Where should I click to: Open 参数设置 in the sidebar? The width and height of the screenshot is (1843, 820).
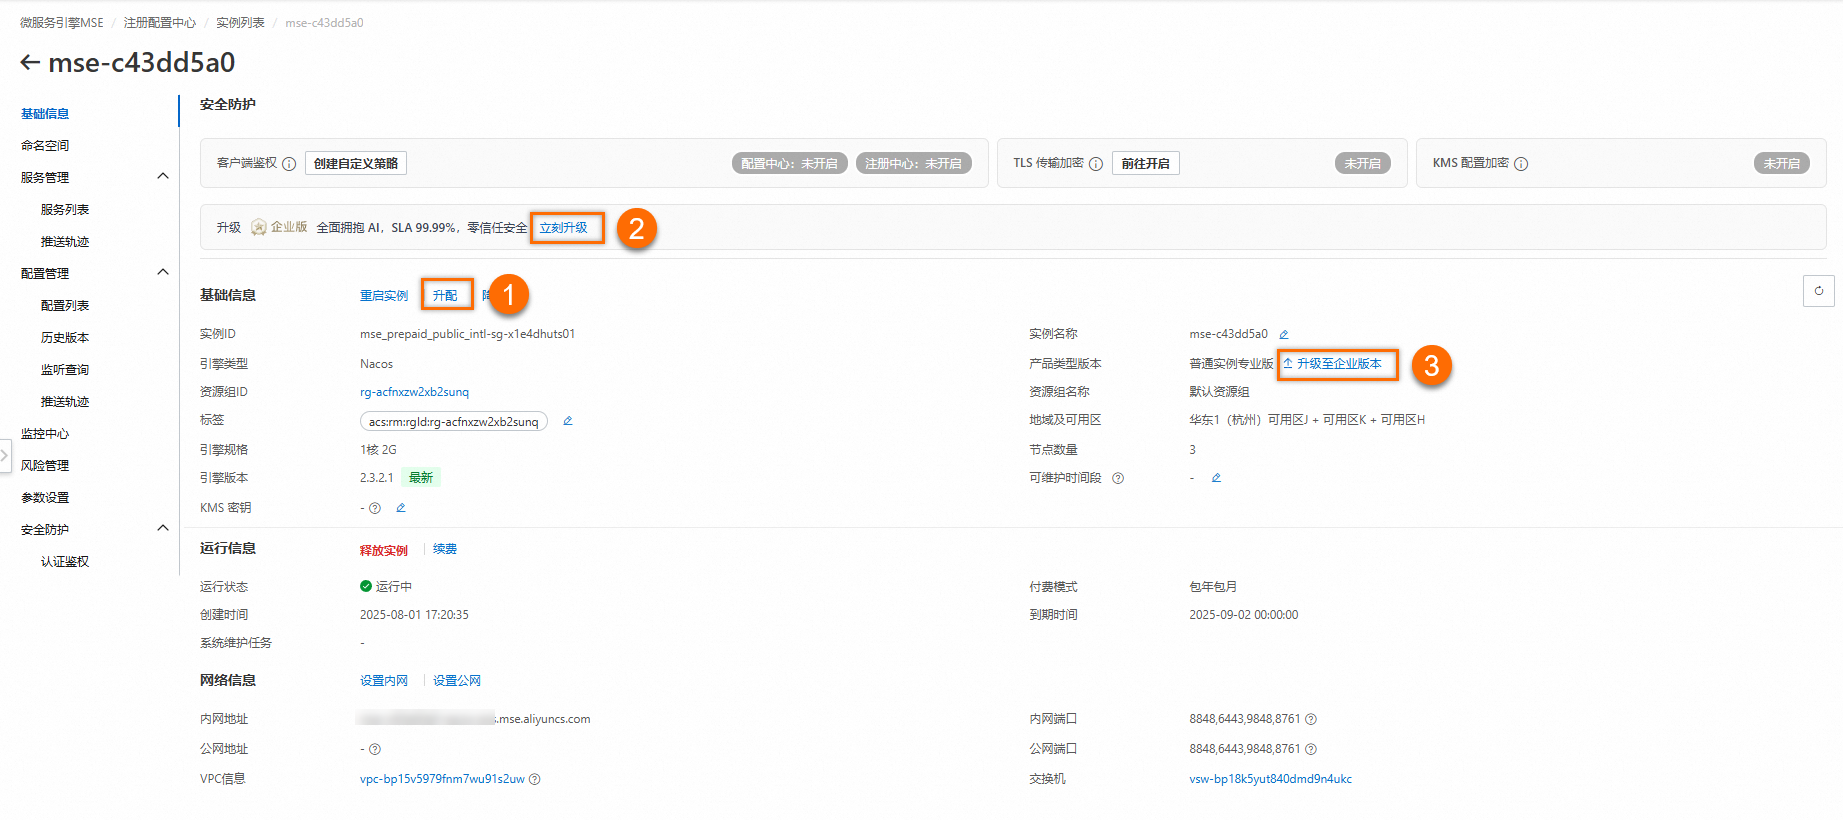pos(45,498)
